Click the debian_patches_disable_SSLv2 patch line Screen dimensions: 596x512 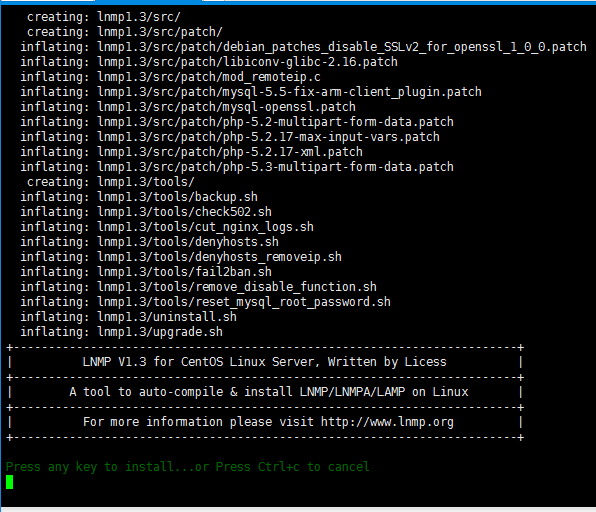303,47
